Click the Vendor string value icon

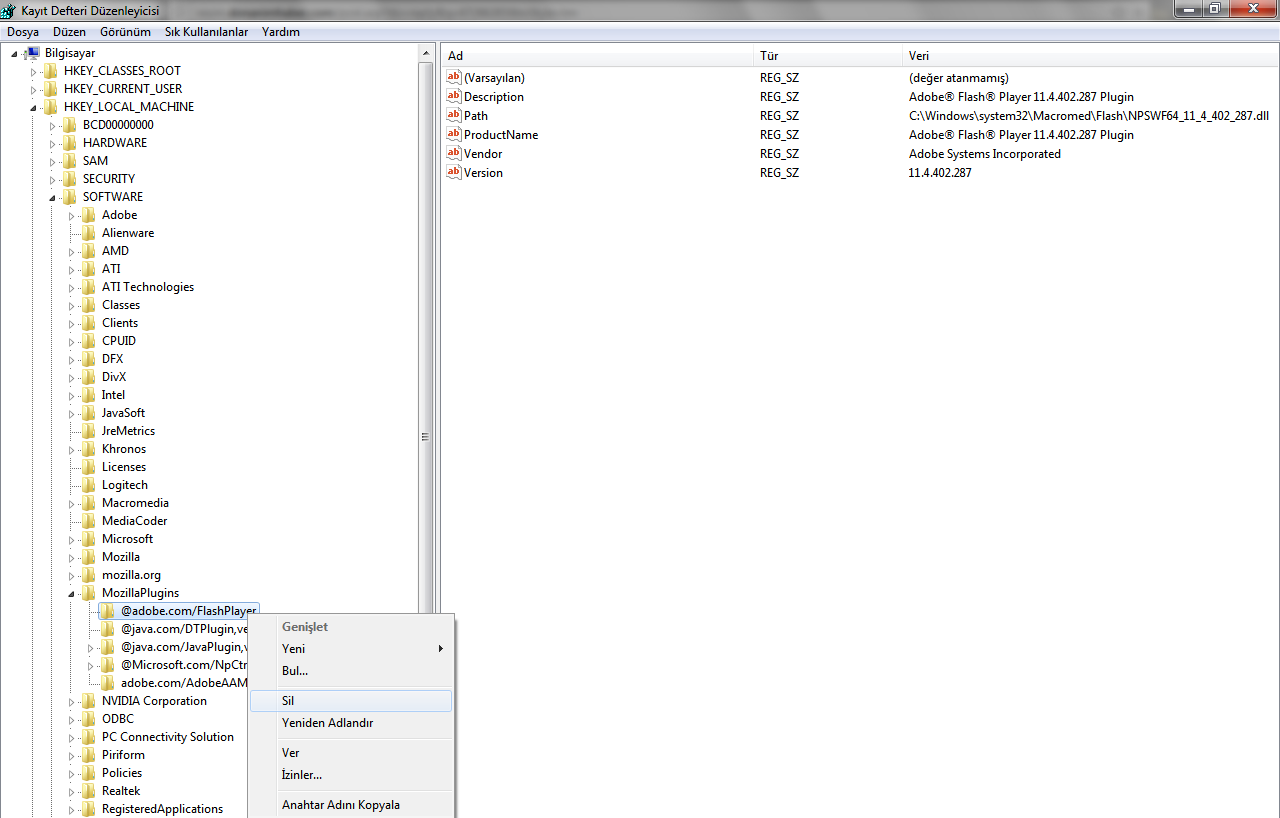click(x=454, y=153)
